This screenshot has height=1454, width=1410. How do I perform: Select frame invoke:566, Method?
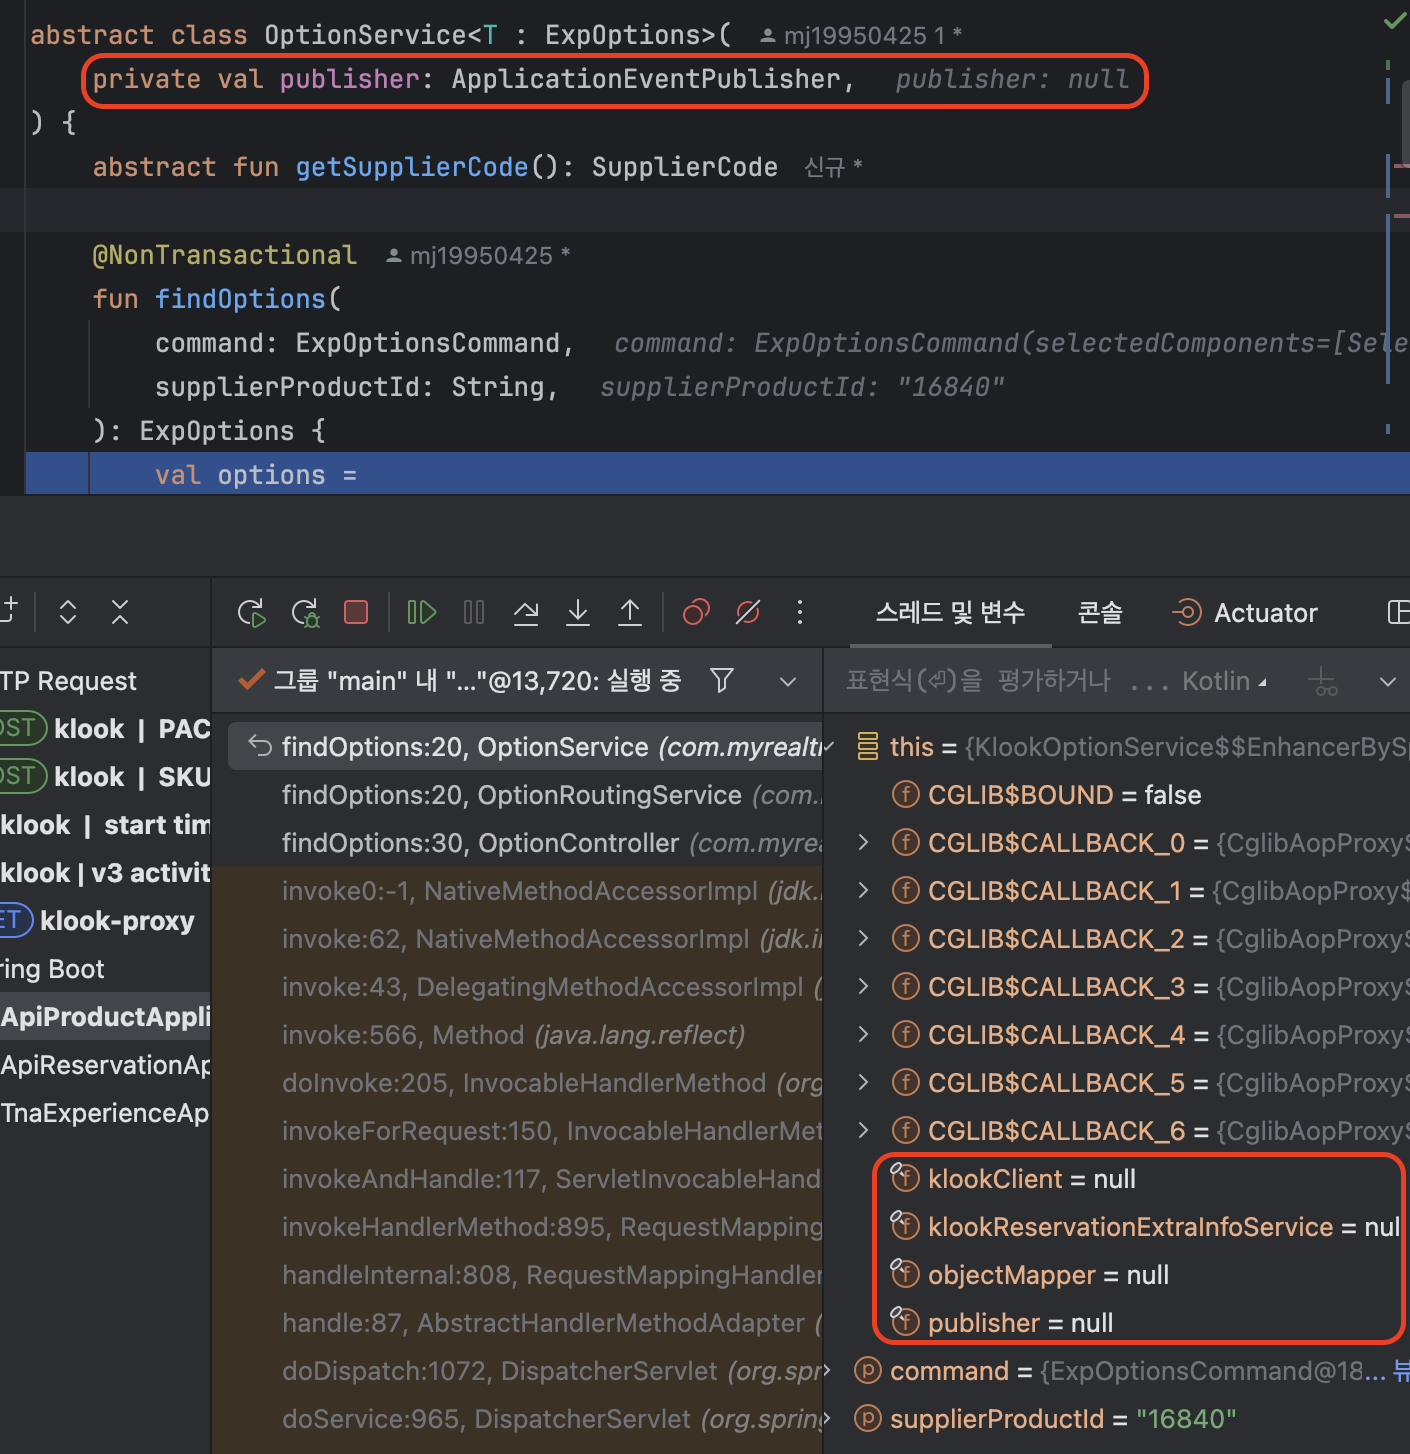[518, 1035]
